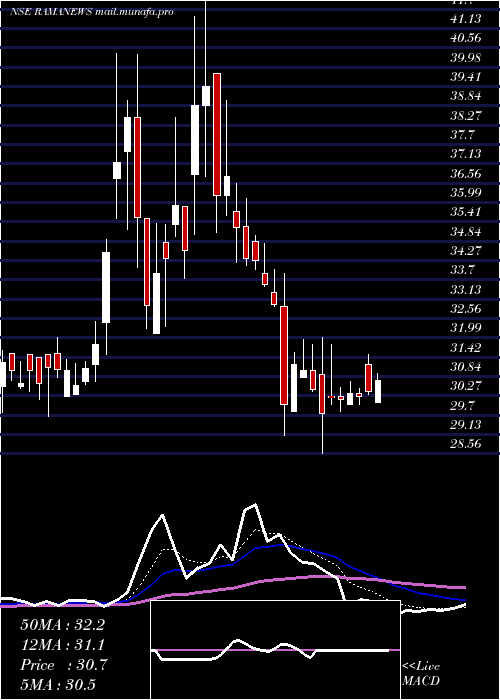Click the NSE RAMANEWS mail.munafa.pro chart title
This screenshot has height=700, width=500.
(x=91, y=12)
